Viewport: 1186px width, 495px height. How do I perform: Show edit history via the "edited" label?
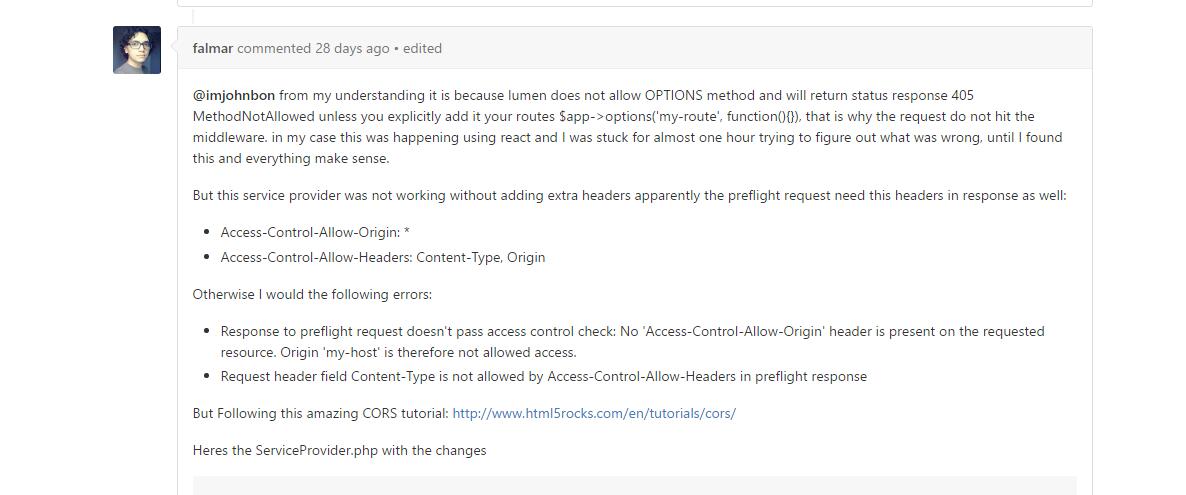pos(422,48)
